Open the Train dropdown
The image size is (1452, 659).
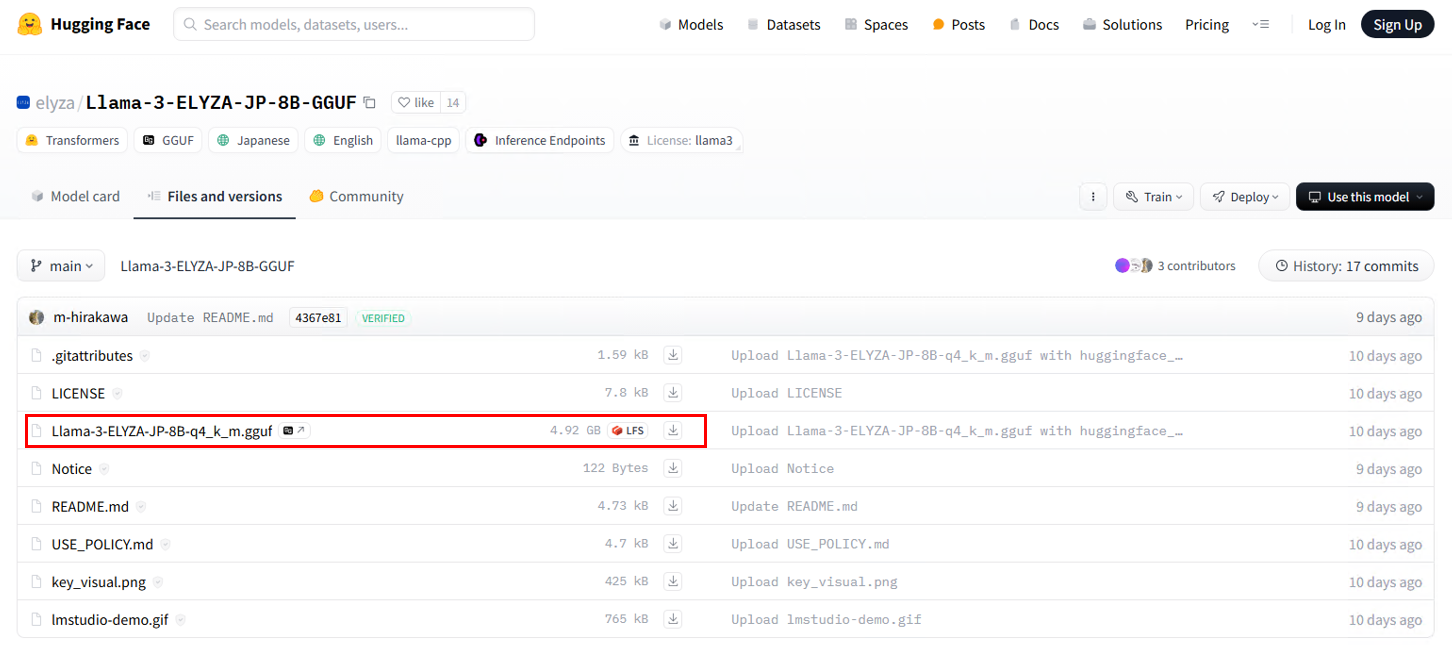coord(1153,196)
